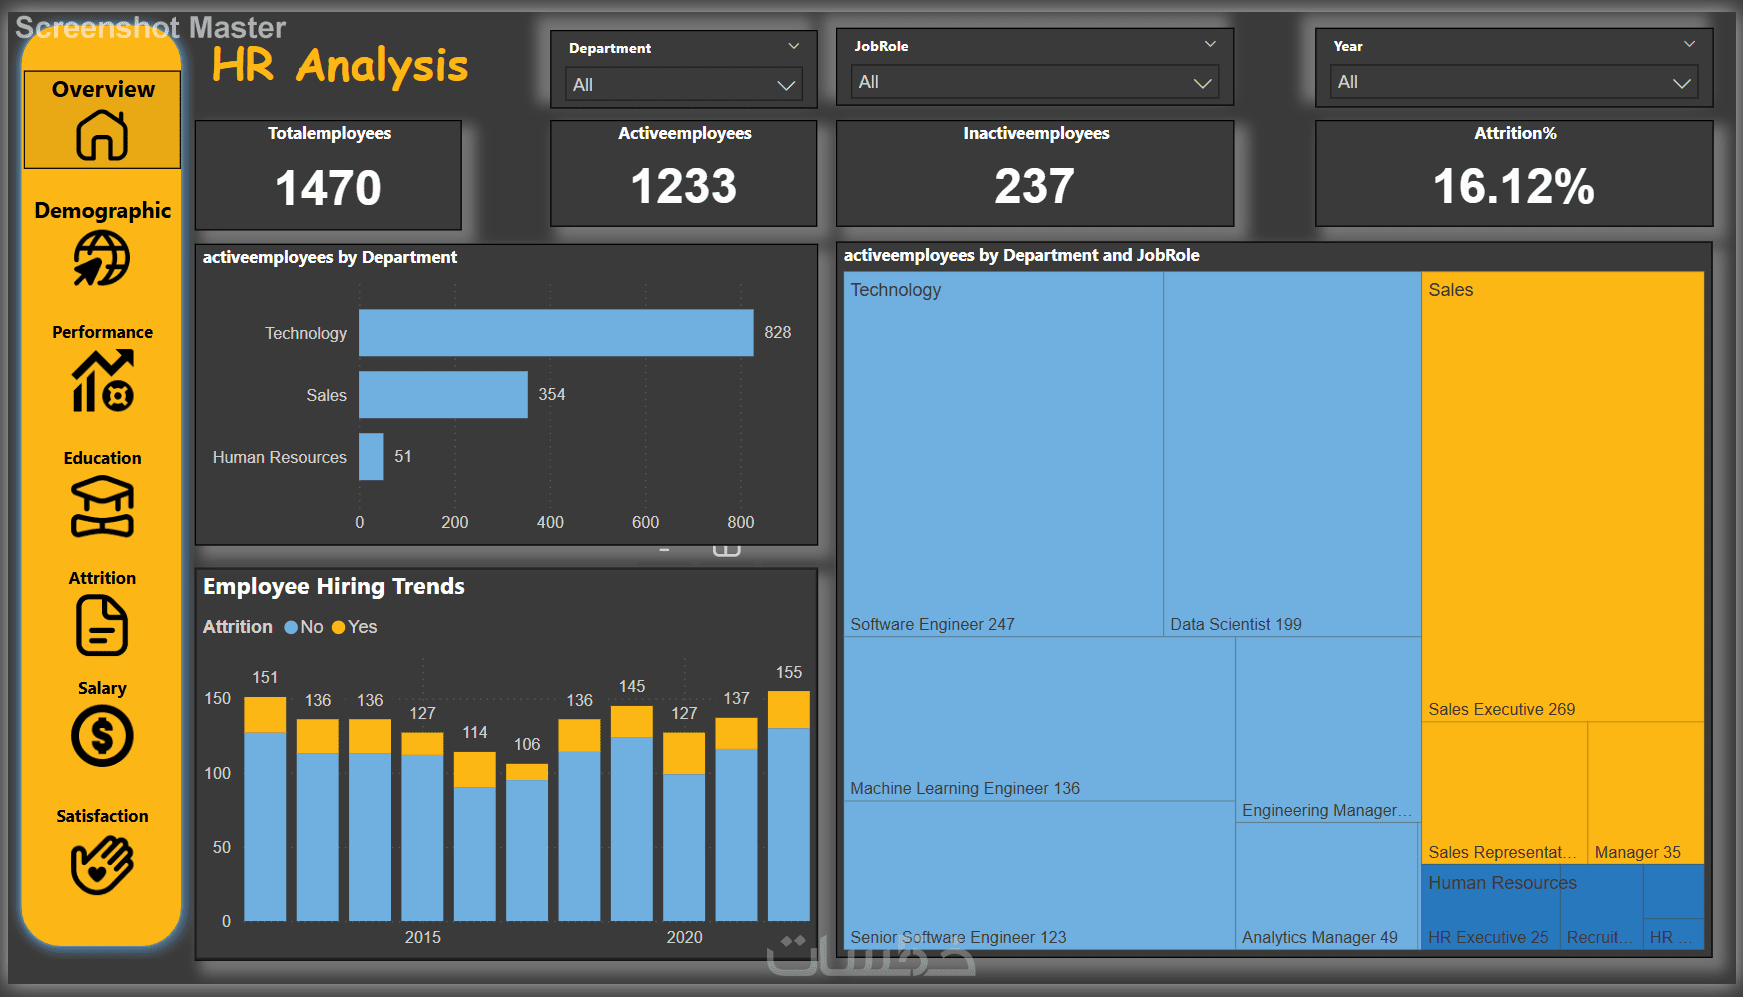Viewport: 1743px width, 997px height.
Task: Click the Salary dollar coin icon
Action: (x=102, y=736)
